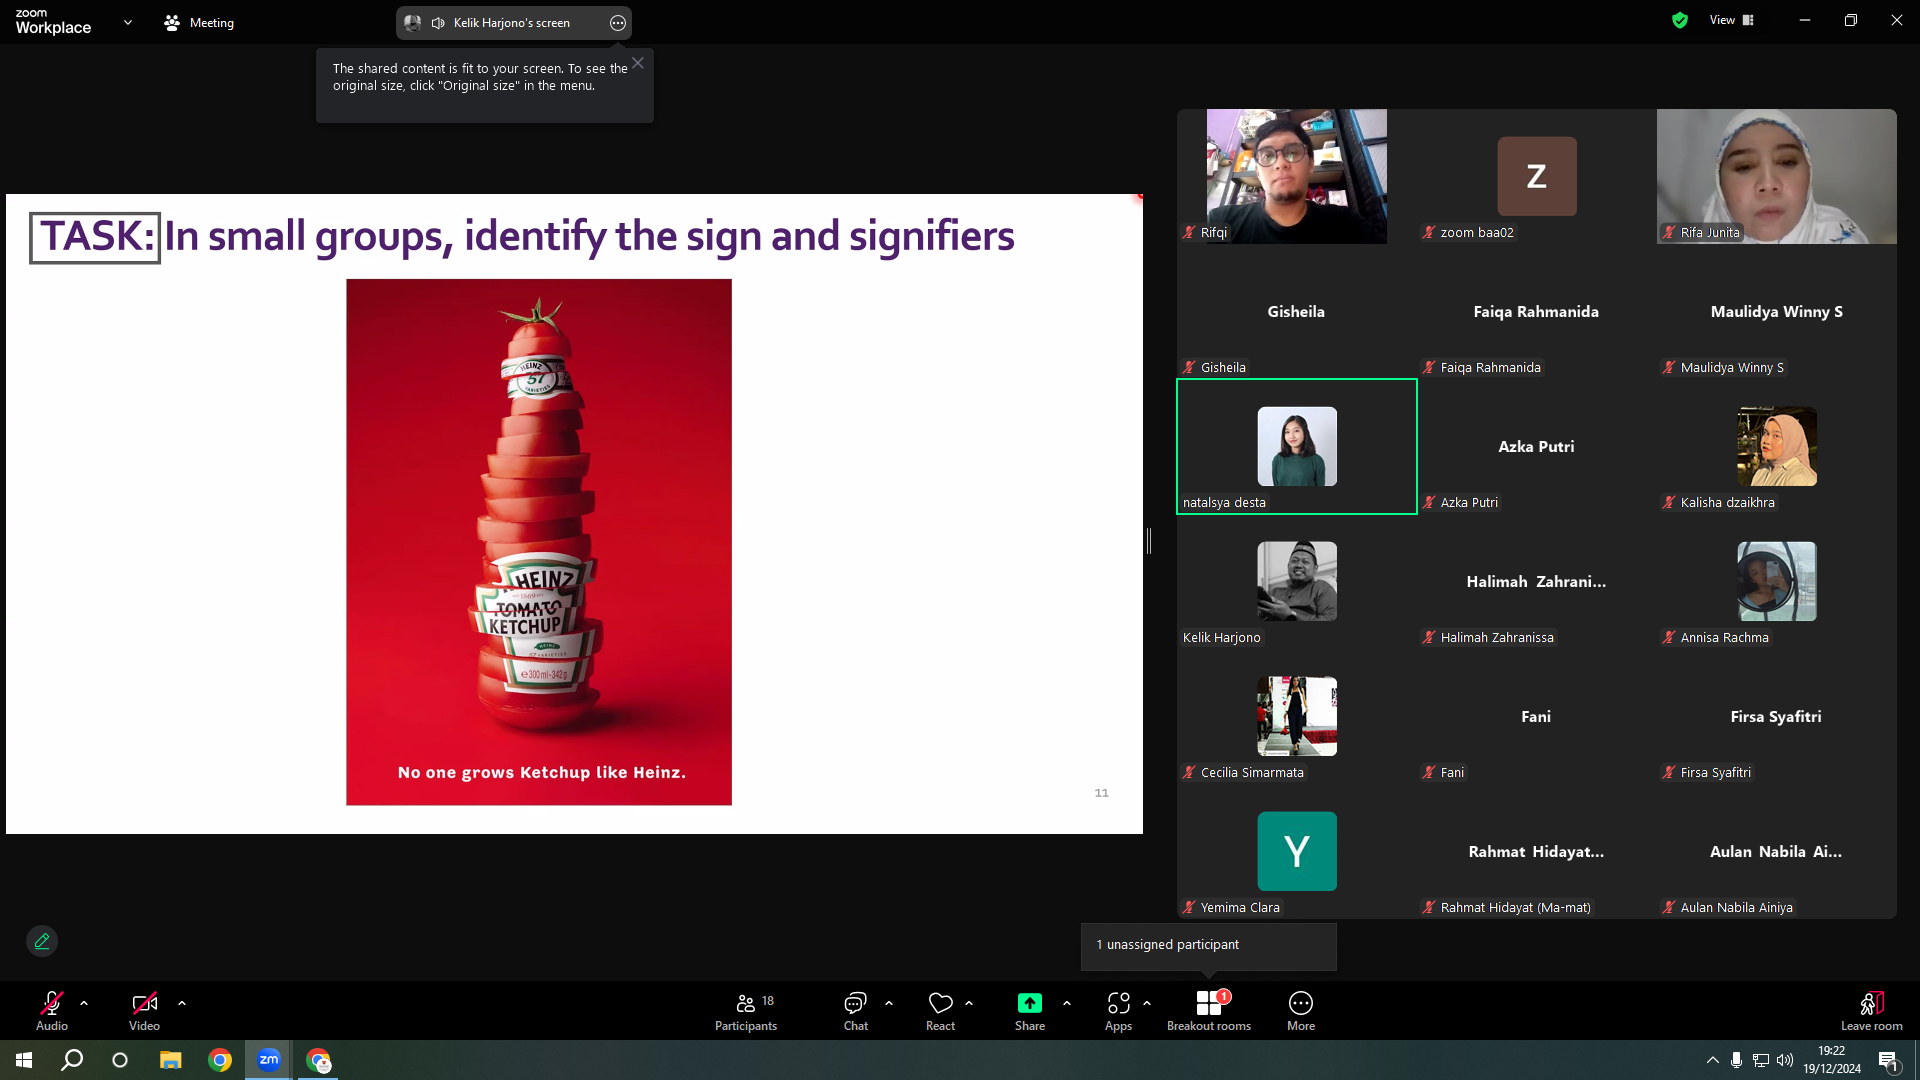Expand share options arrow
Screen dimensions: 1920x1080
click(x=1067, y=1002)
